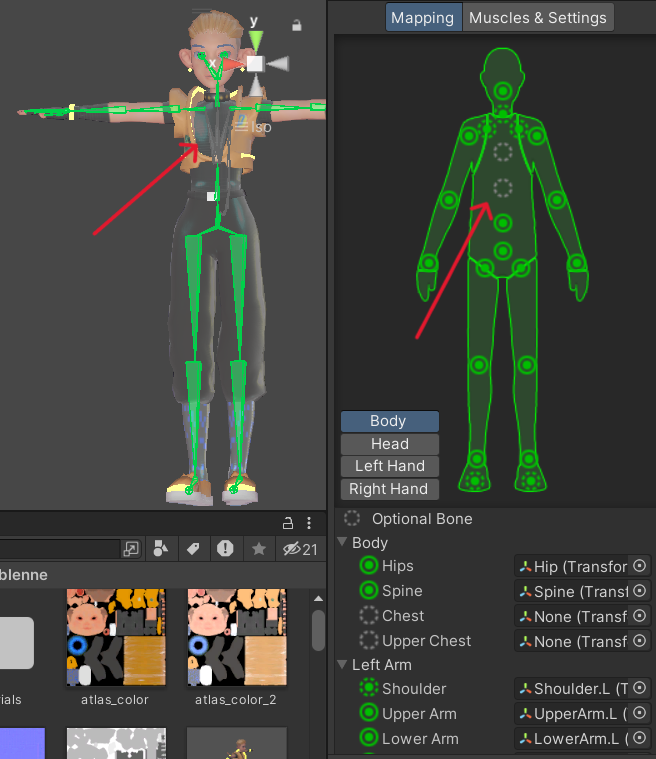The width and height of the screenshot is (656, 759).
Task: Click the Search by Label tag icon
Action: point(191,548)
